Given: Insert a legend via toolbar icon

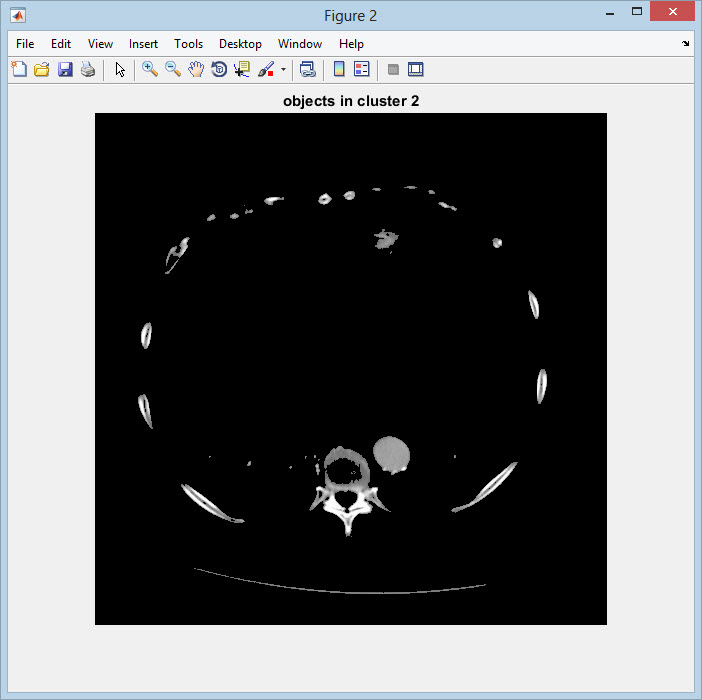Looking at the screenshot, I should click(361, 69).
